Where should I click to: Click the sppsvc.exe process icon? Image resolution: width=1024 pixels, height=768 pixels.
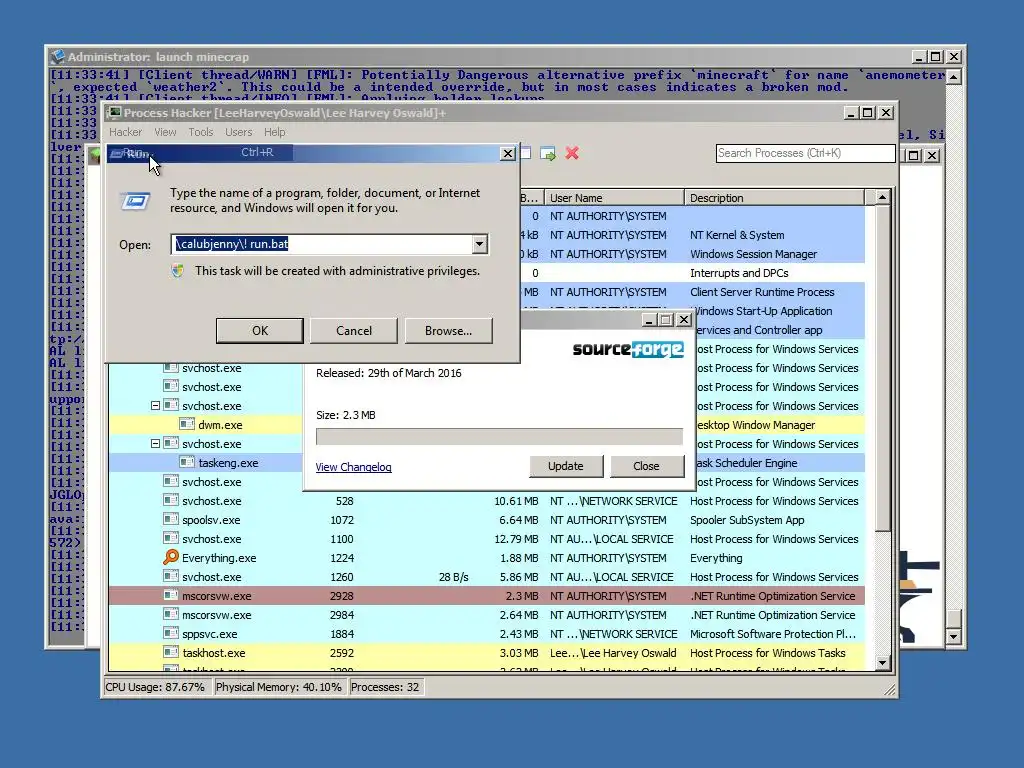coord(170,633)
